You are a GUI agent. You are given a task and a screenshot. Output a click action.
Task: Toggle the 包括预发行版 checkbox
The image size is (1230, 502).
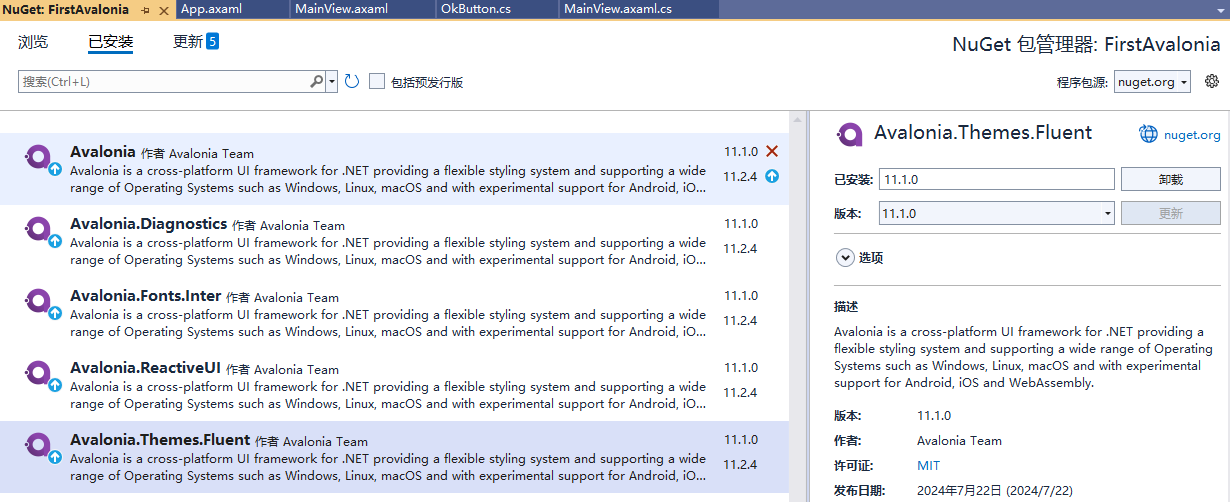click(x=377, y=81)
